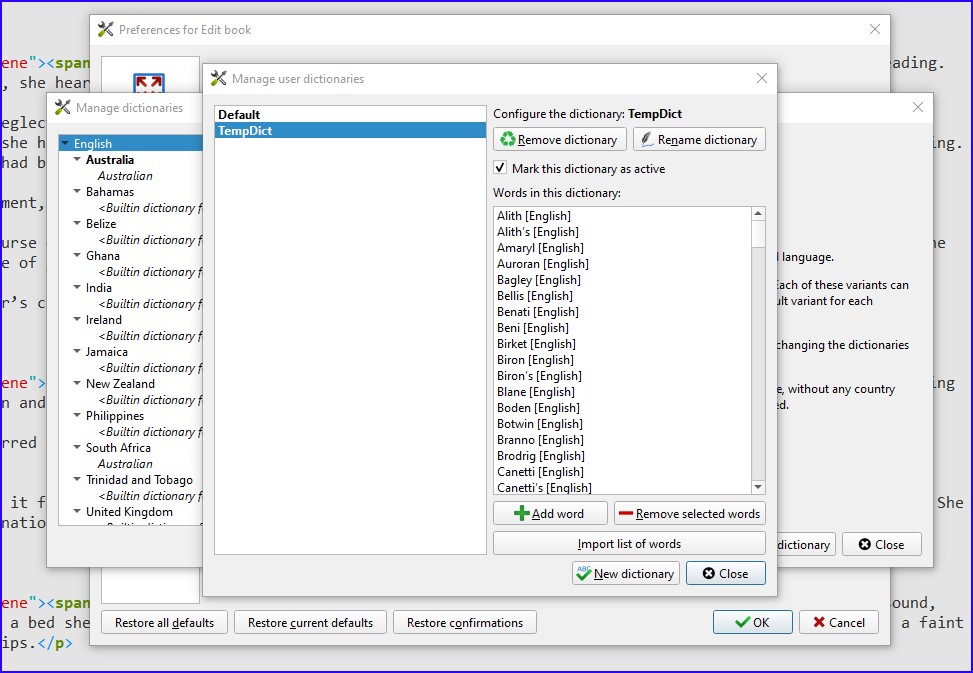Viewport: 973px width, 673px height.
Task: Click Close button in Manage dictionaries window
Action: (881, 544)
